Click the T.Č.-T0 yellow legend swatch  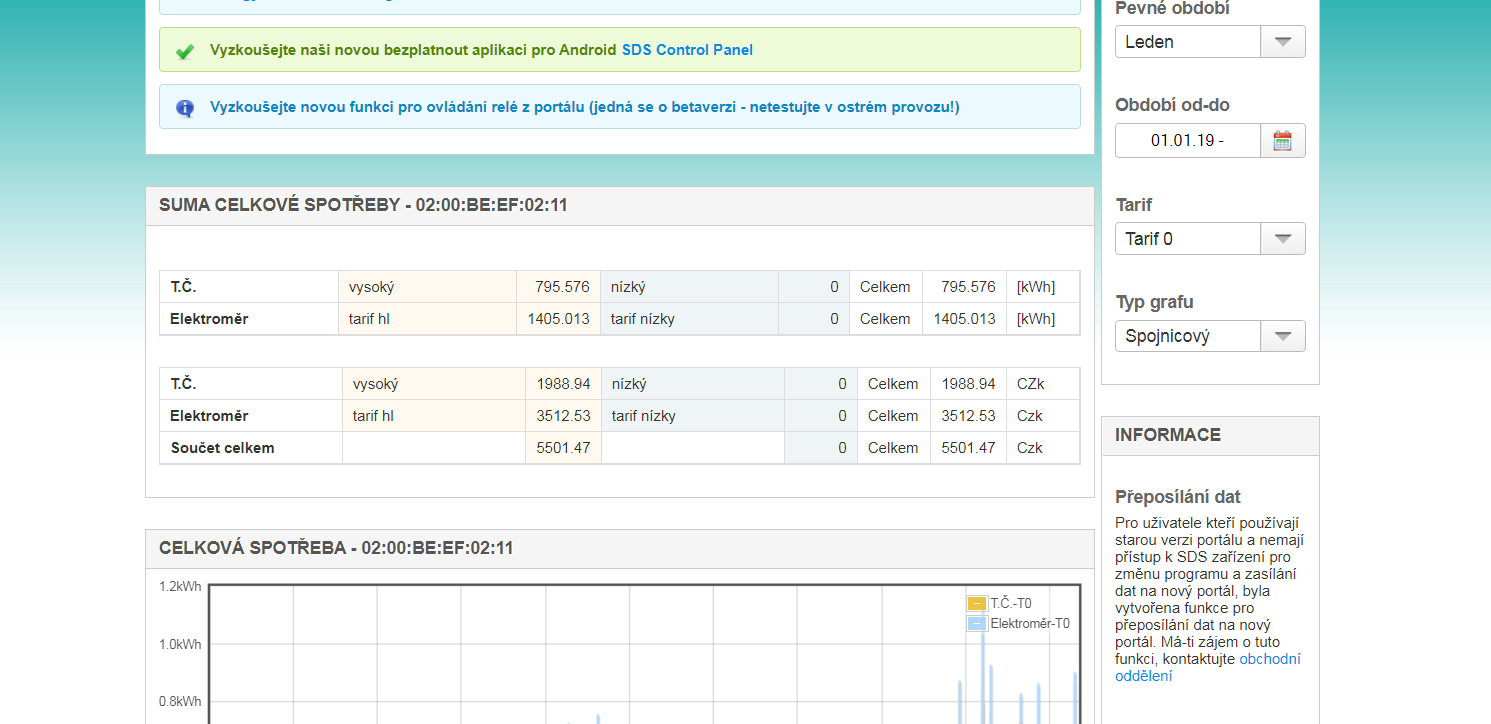point(976,603)
